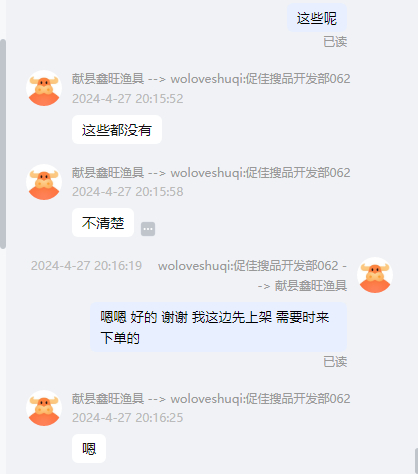Click sender avatar at 20:15:52 message
The height and width of the screenshot is (474, 418).
point(44,88)
